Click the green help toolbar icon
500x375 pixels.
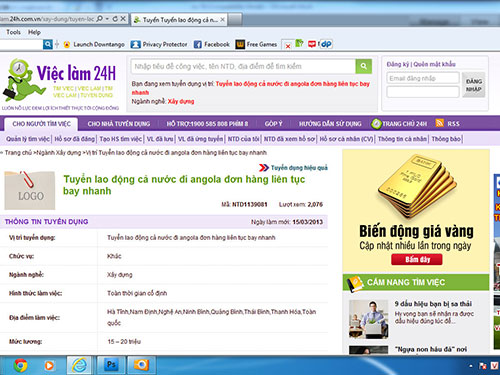click(299, 43)
